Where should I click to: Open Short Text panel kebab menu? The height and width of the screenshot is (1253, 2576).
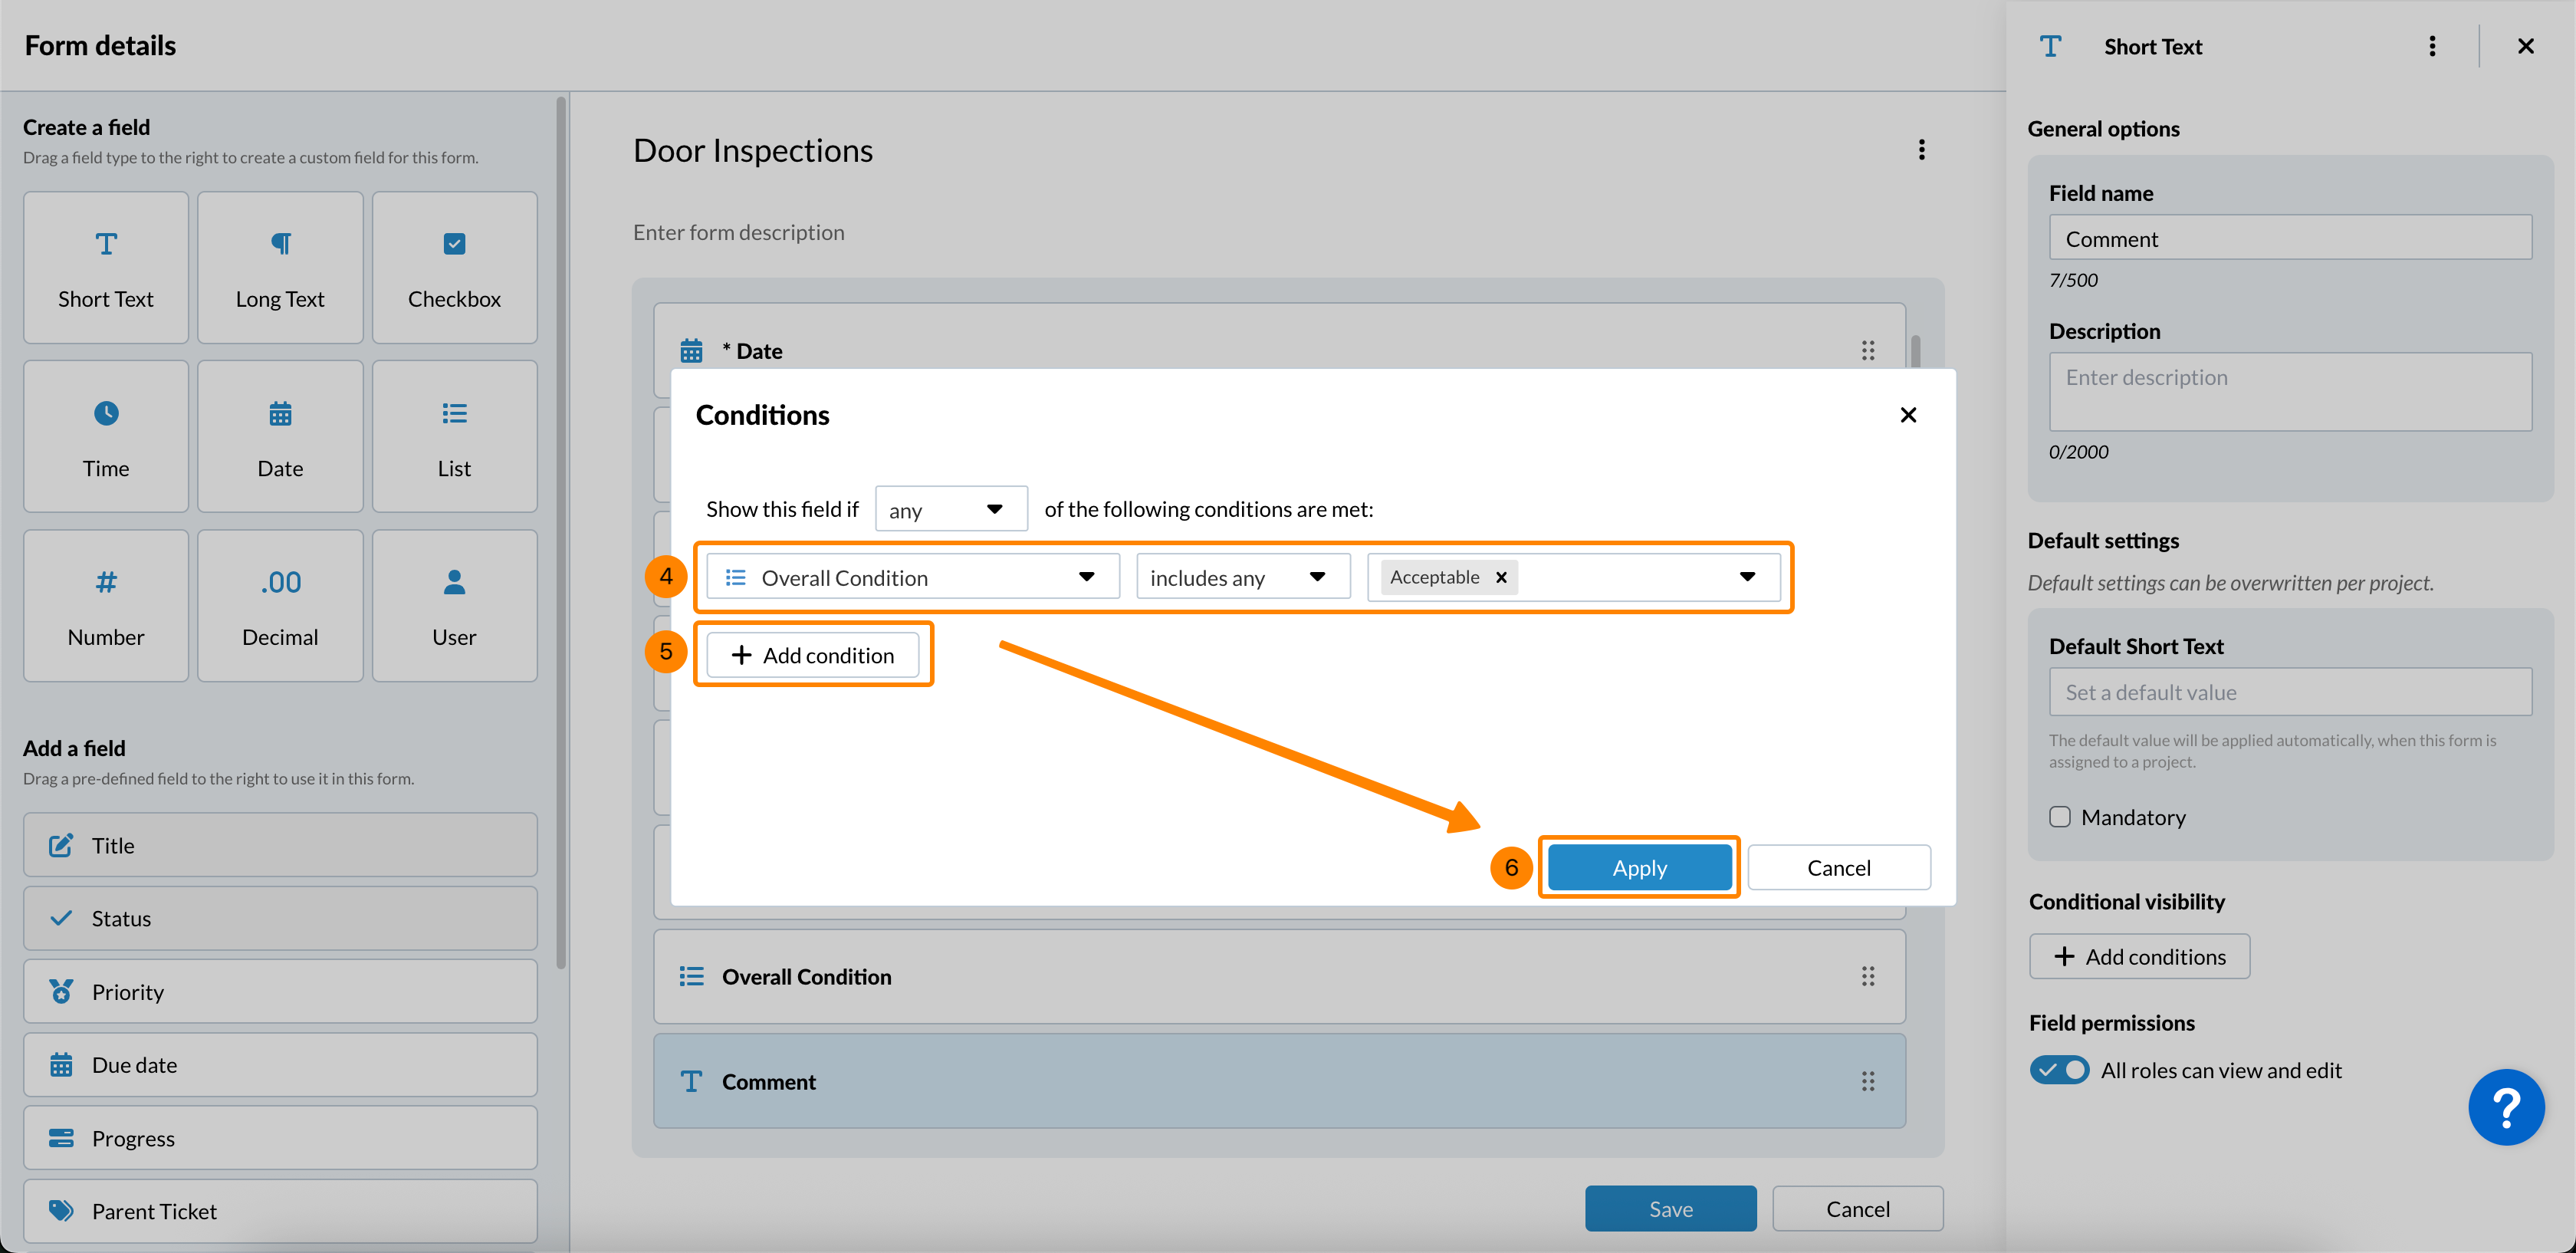2432,47
